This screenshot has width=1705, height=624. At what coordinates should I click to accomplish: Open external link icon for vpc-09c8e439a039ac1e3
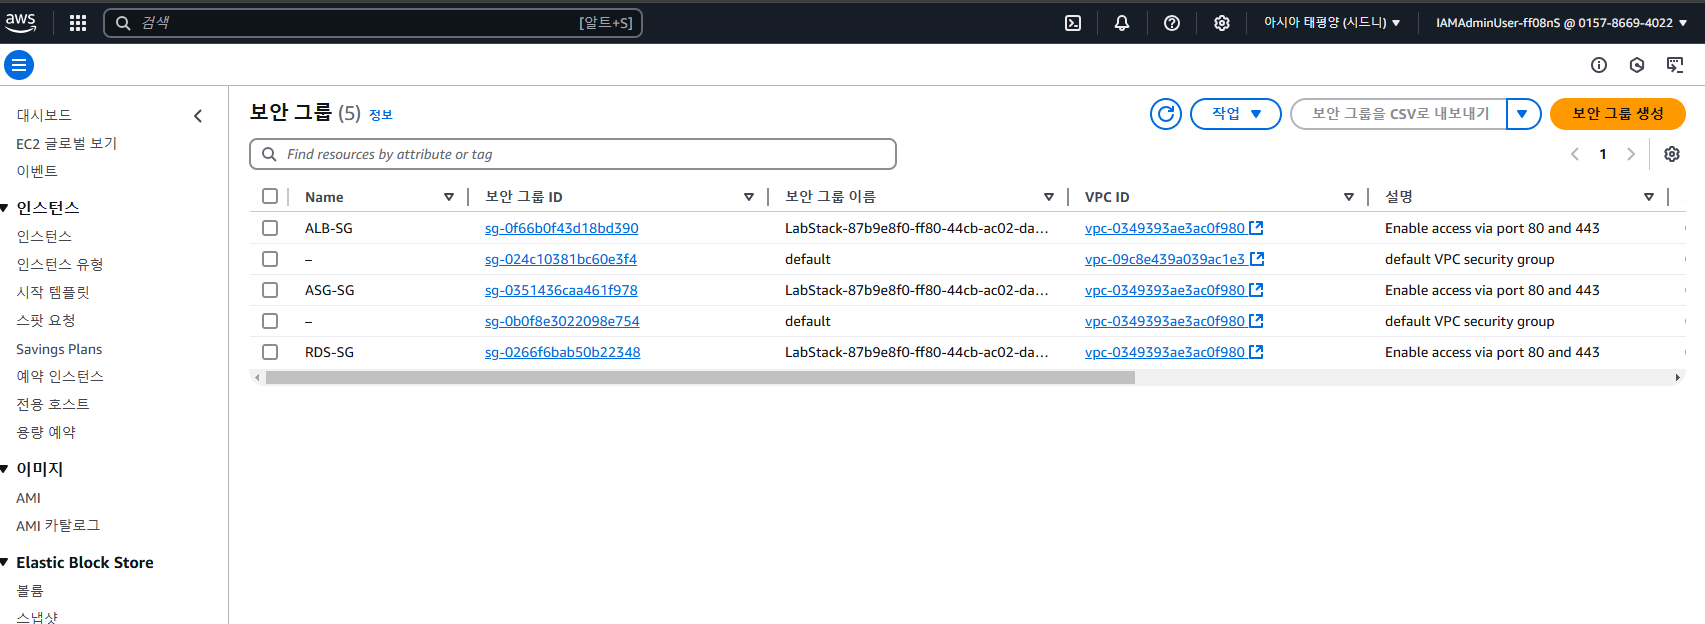click(1257, 259)
